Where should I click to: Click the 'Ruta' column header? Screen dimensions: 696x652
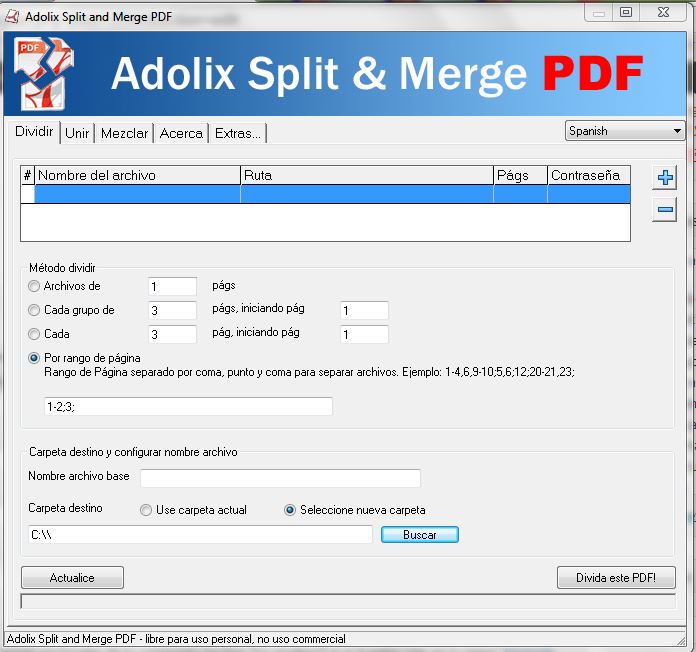pyautogui.click(x=367, y=175)
